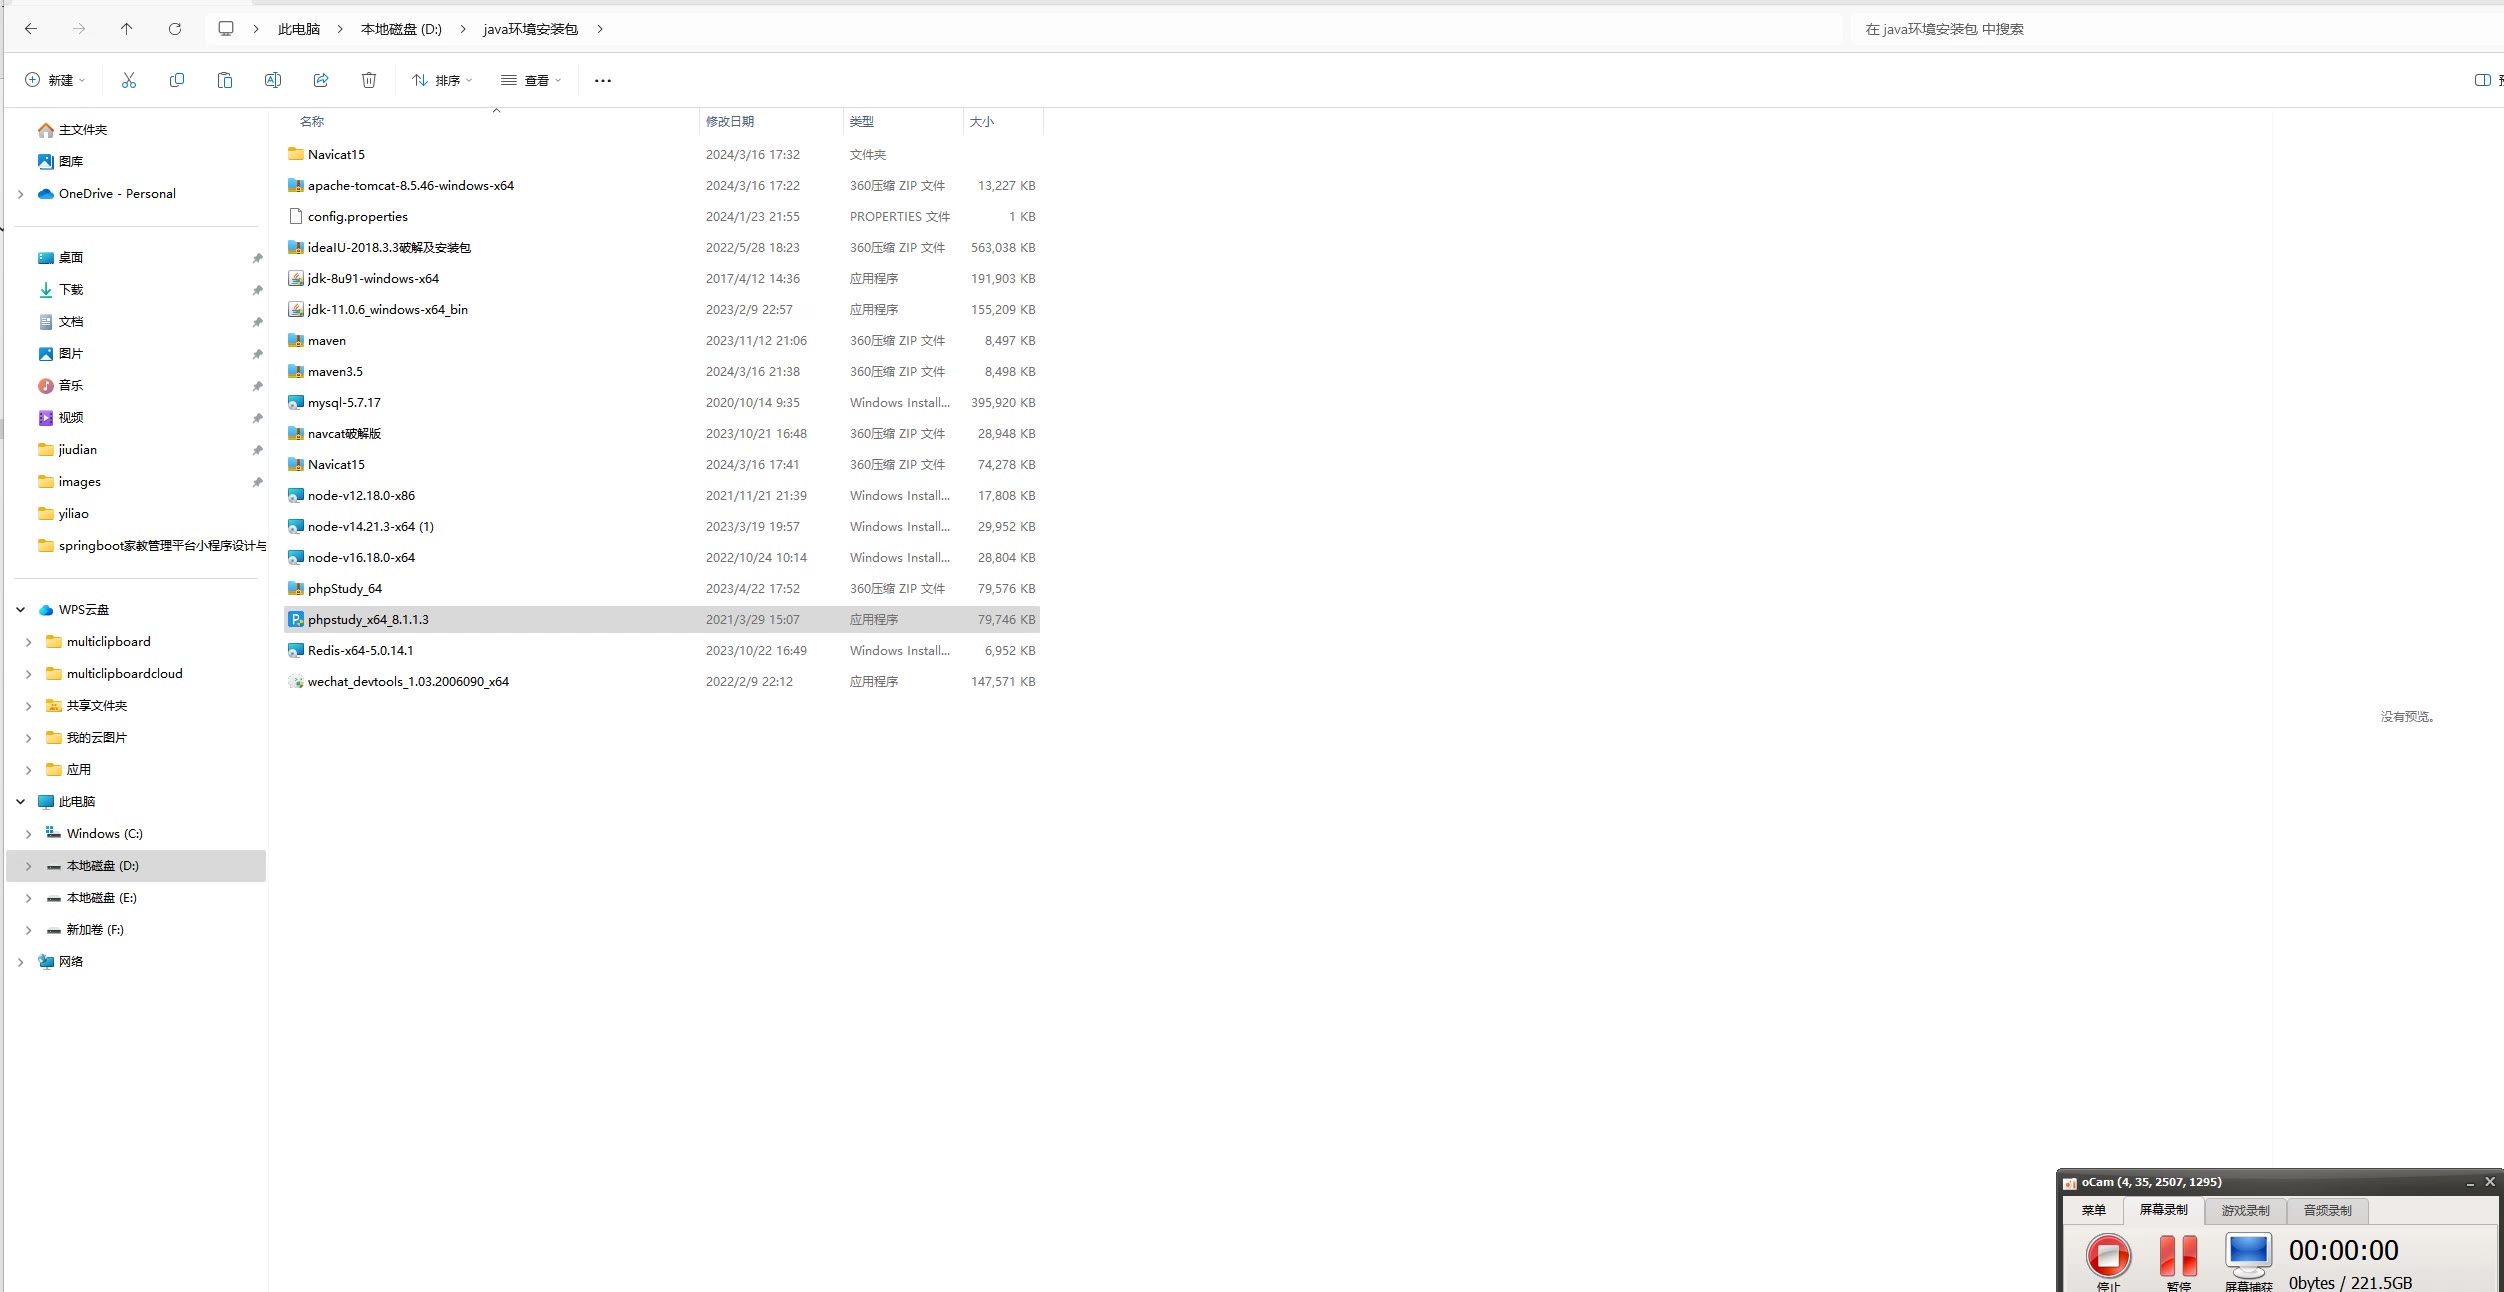Open 图库 gallery in sidebar
Screen dimensions: 2504x1292
(x=60, y=162)
